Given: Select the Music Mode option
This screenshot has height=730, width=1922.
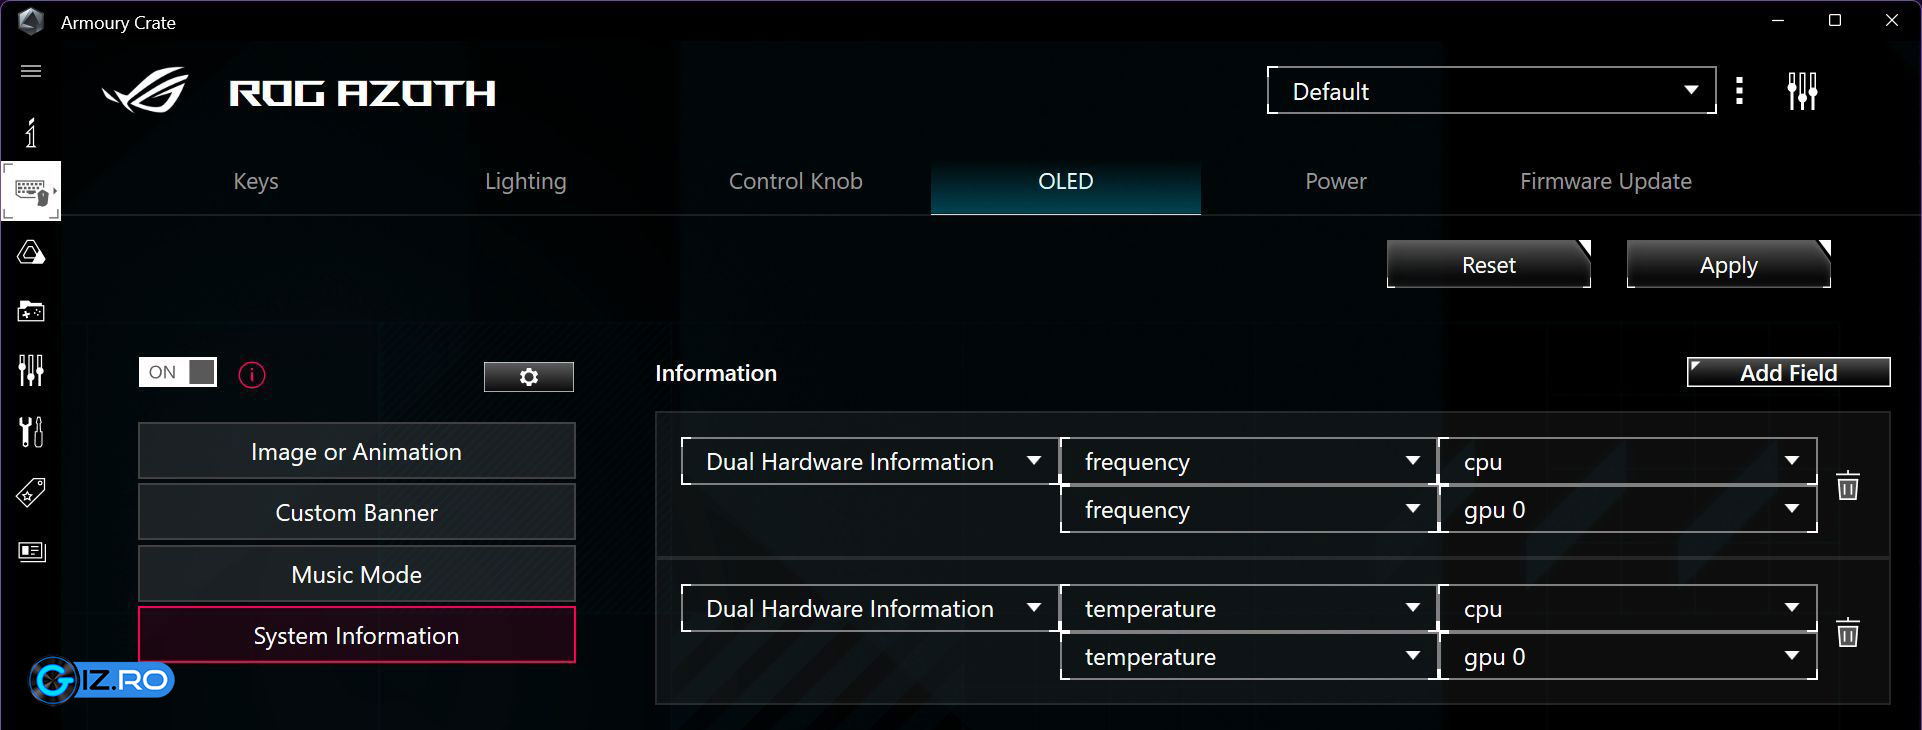Looking at the screenshot, I should [356, 574].
